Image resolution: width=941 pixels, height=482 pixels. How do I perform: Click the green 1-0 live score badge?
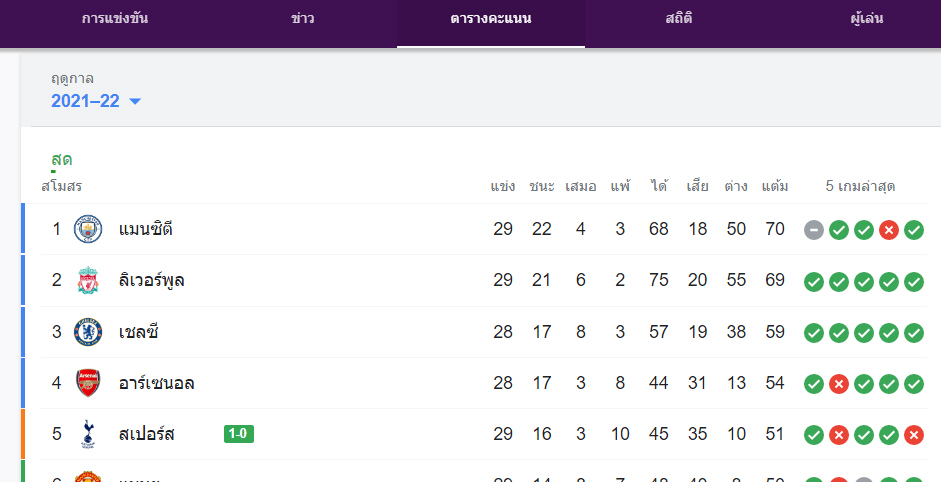[238, 434]
